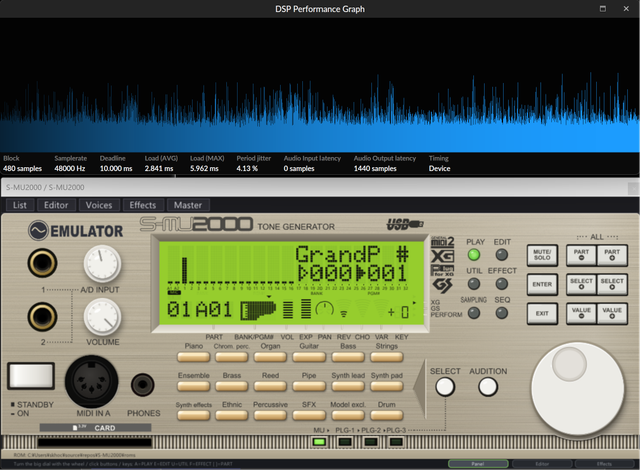Switch to the Effects tab
Screen dimensions: 640x470
[143, 205]
